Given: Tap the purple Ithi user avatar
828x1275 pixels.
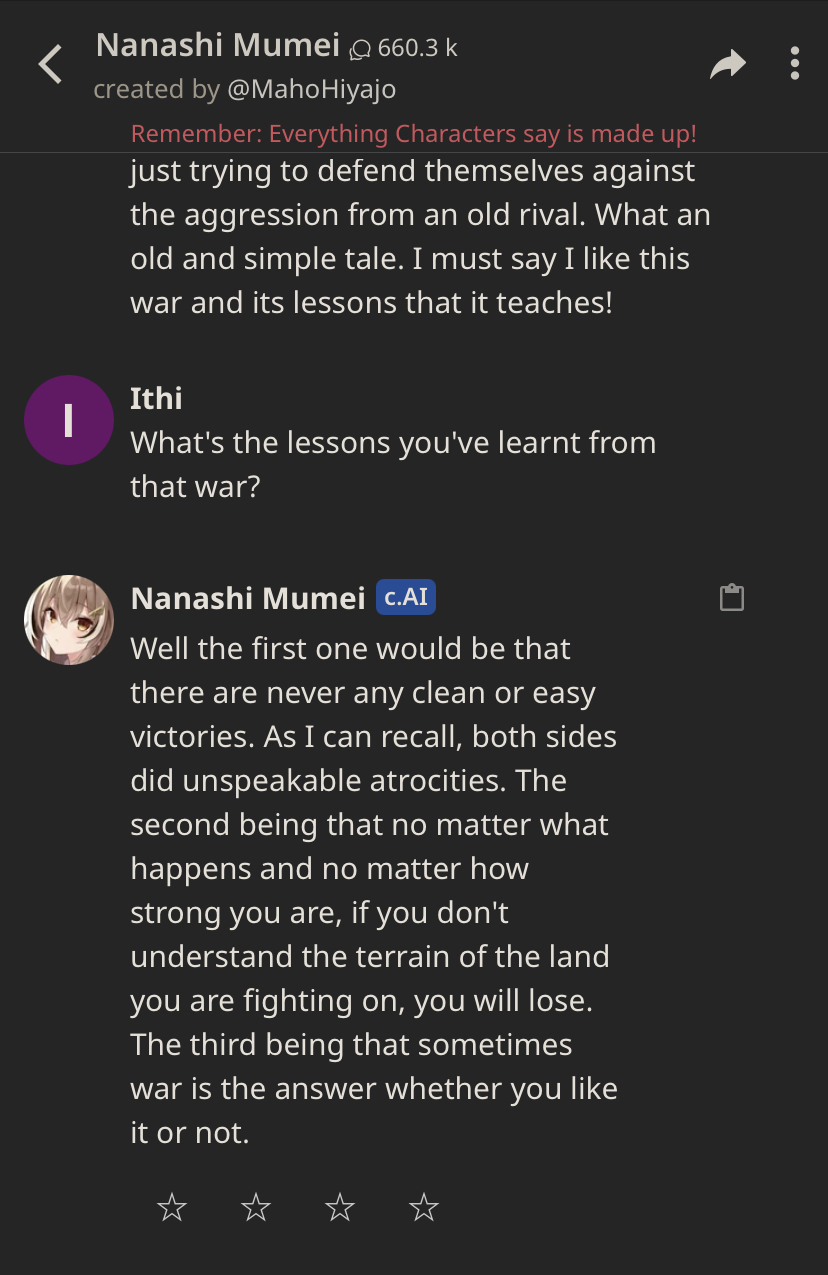Looking at the screenshot, I should pyautogui.click(x=68, y=420).
